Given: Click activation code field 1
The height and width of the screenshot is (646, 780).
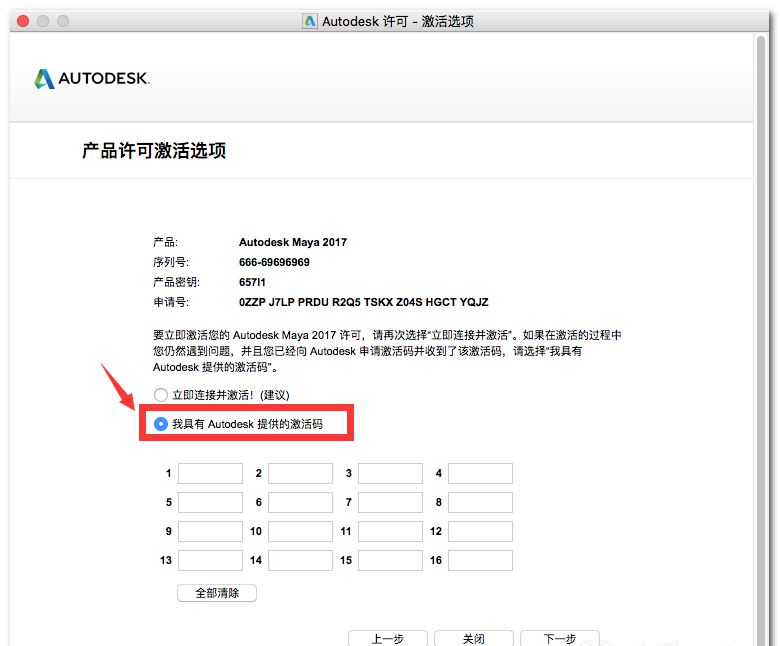Looking at the screenshot, I should (x=210, y=473).
